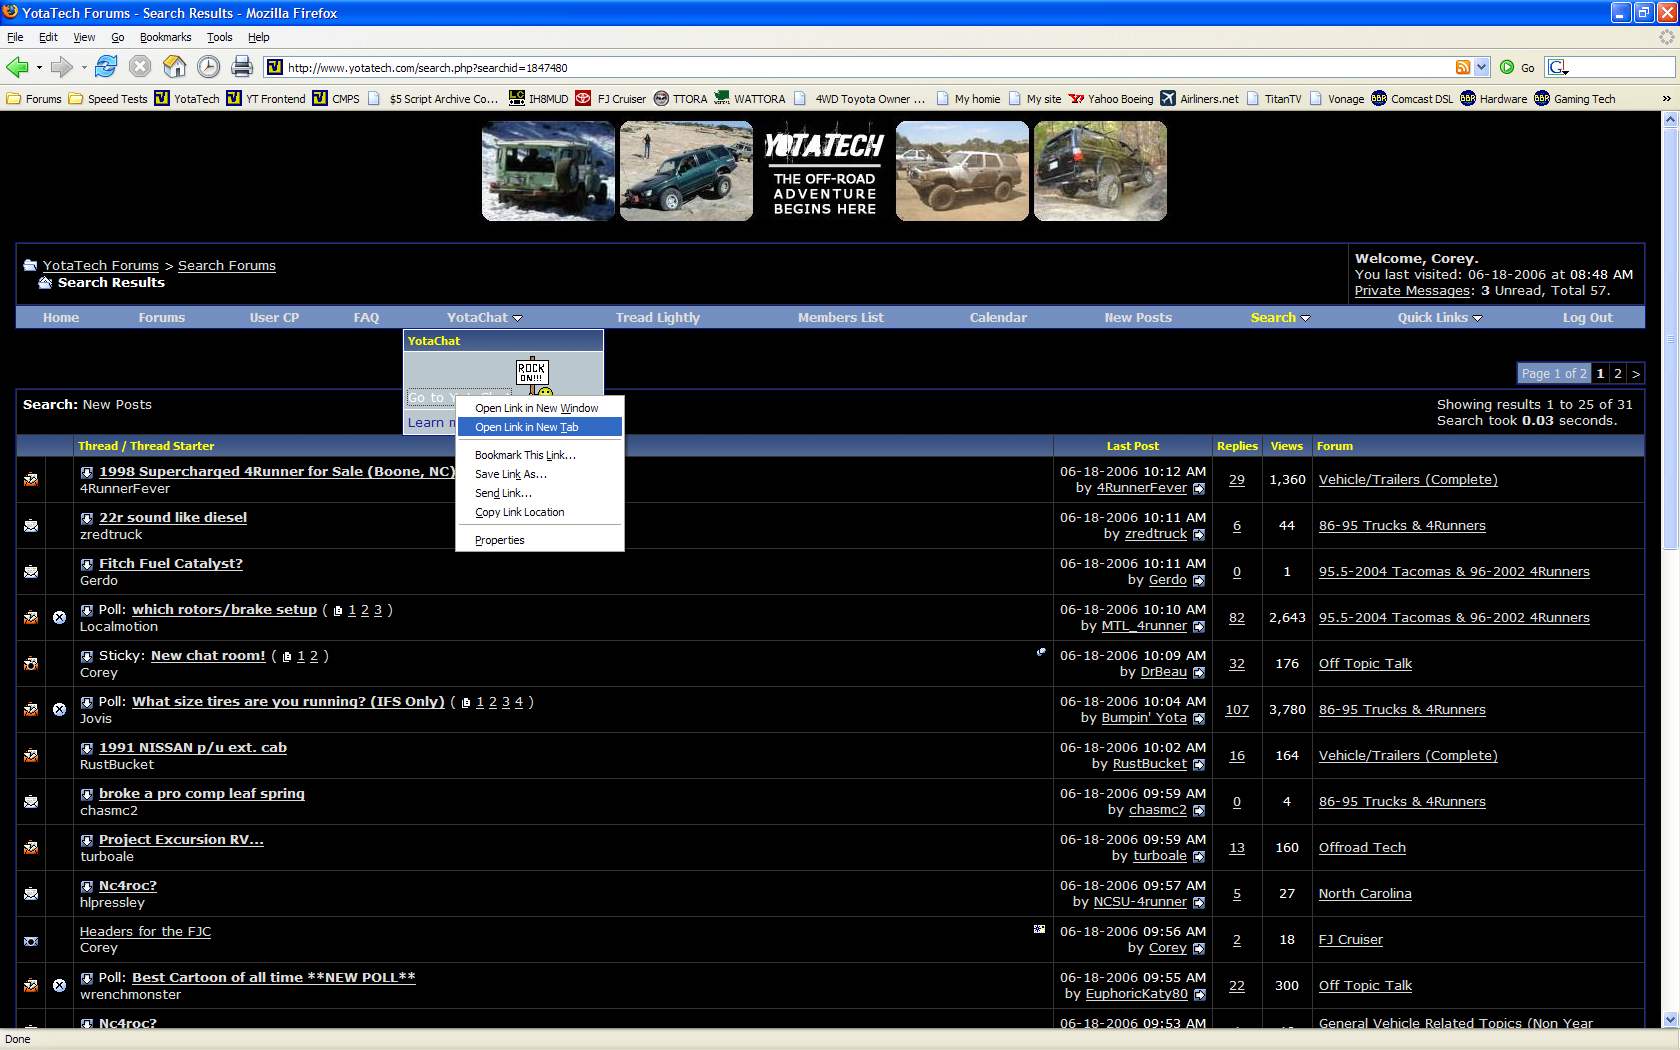Choose Copy Link Location
The image size is (1680, 1050).
[540, 512]
